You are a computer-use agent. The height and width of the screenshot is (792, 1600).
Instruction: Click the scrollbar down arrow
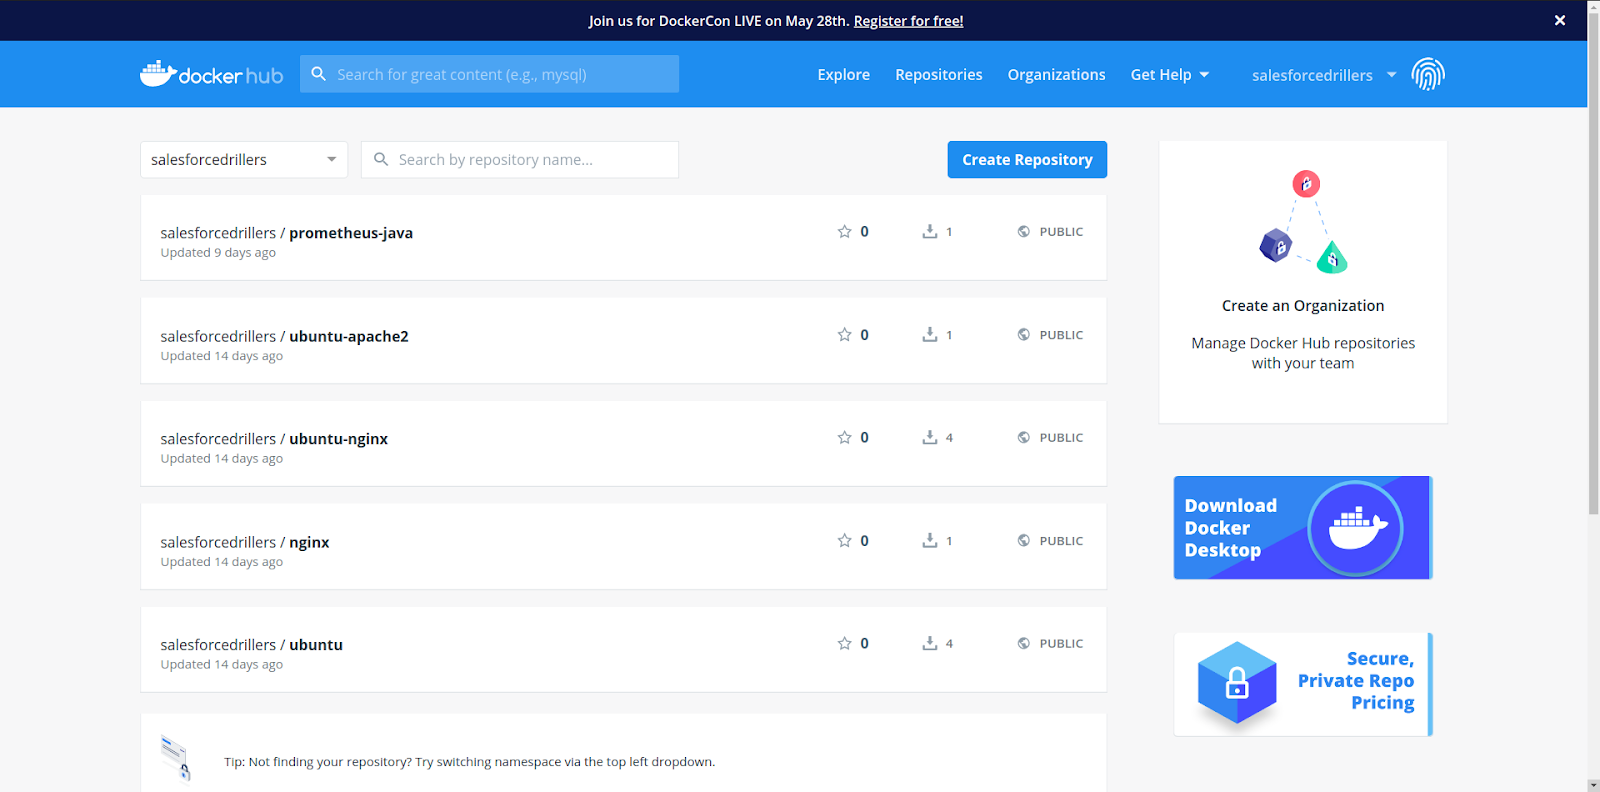(1594, 785)
